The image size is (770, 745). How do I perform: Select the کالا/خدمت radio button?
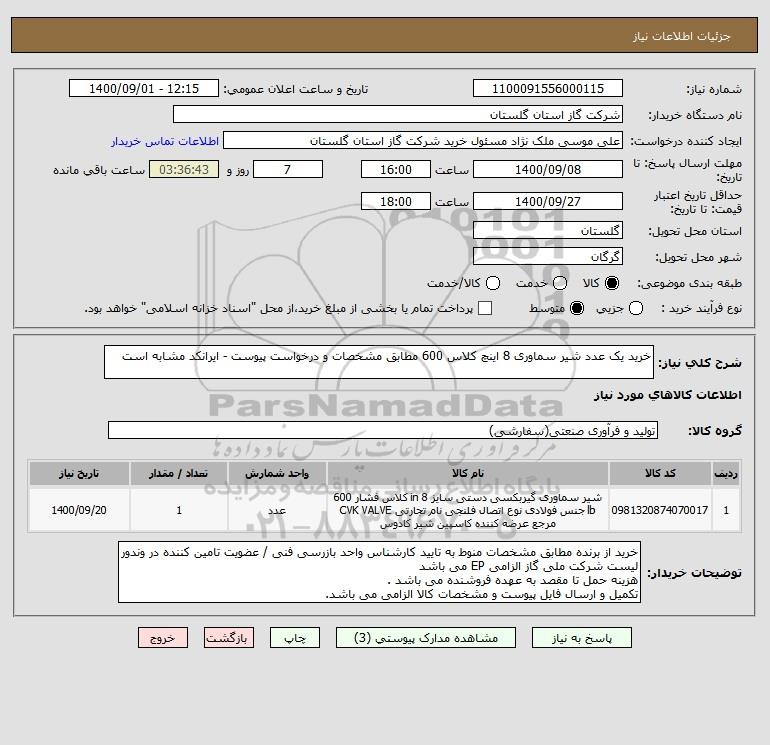pos(493,283)
